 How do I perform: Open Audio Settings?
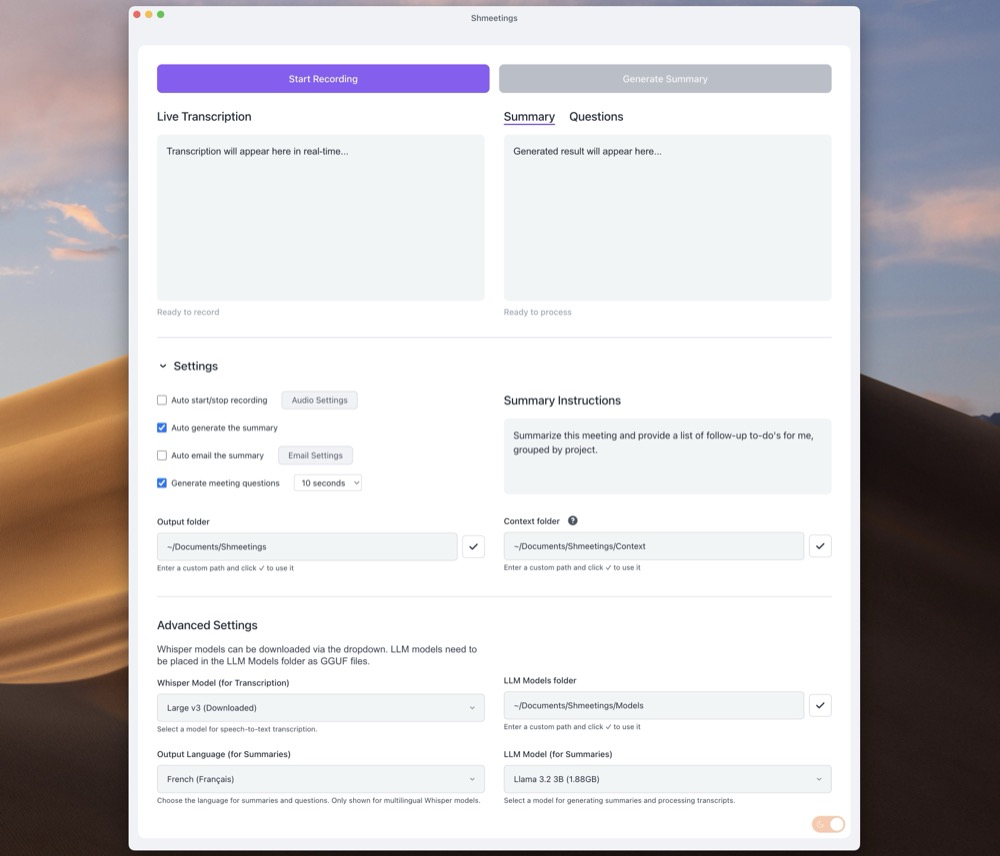coord(319,399)
